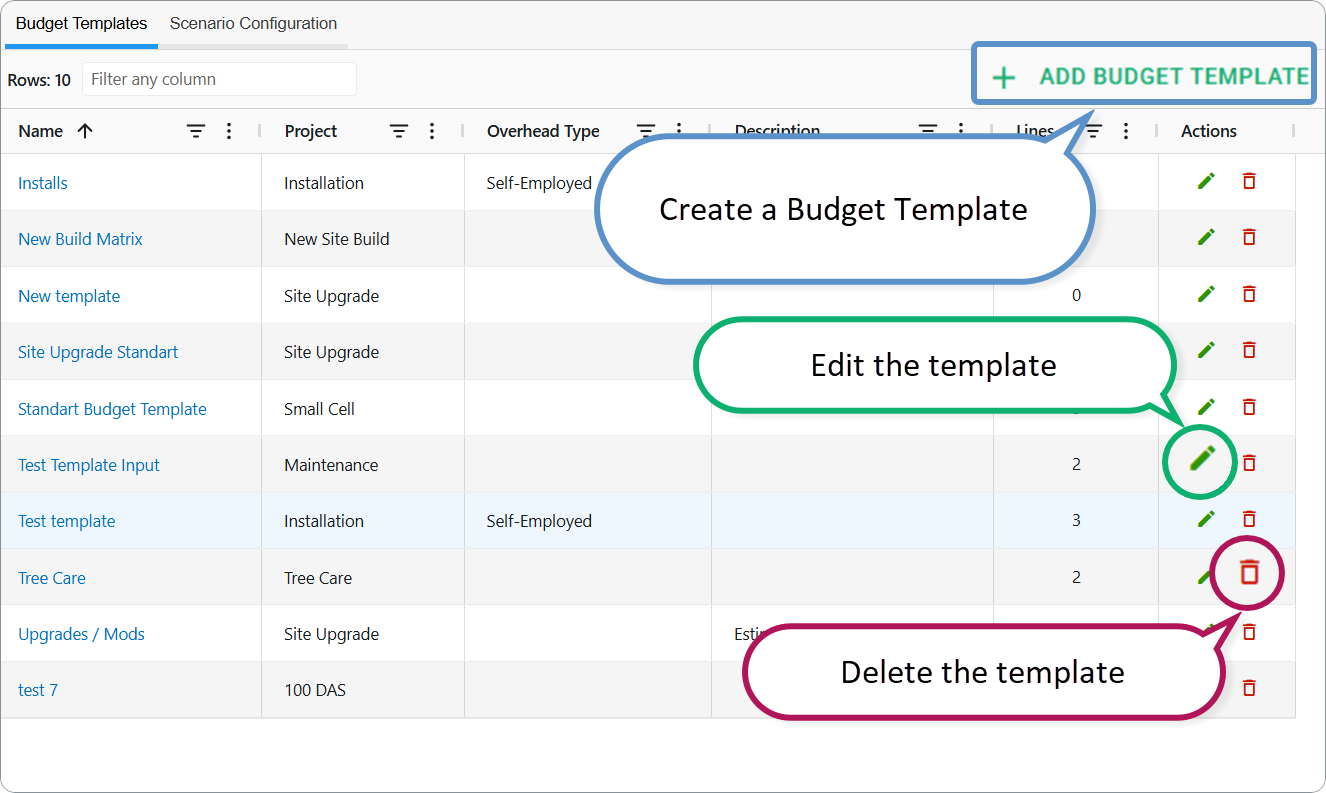Select Installation in the Installs row
Screen dimensions: 1326x793
click(x=324, y=183)
